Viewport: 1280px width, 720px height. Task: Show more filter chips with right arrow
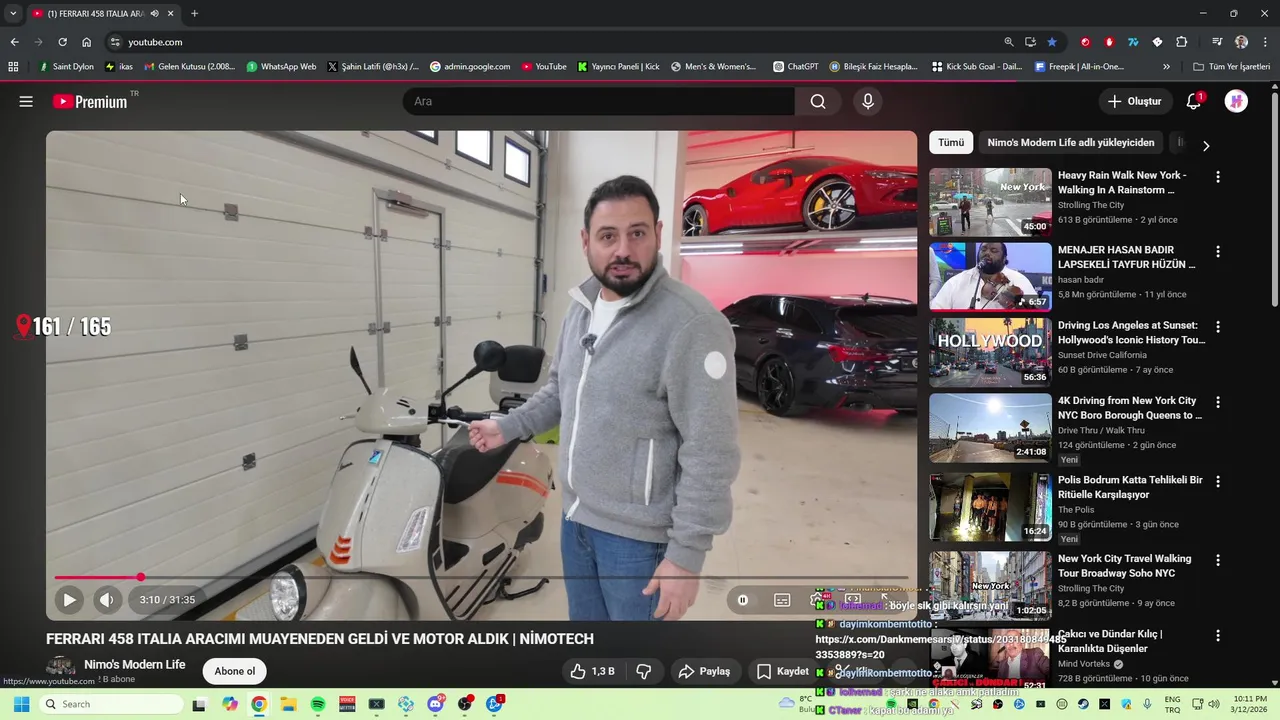pos(1206,145)
